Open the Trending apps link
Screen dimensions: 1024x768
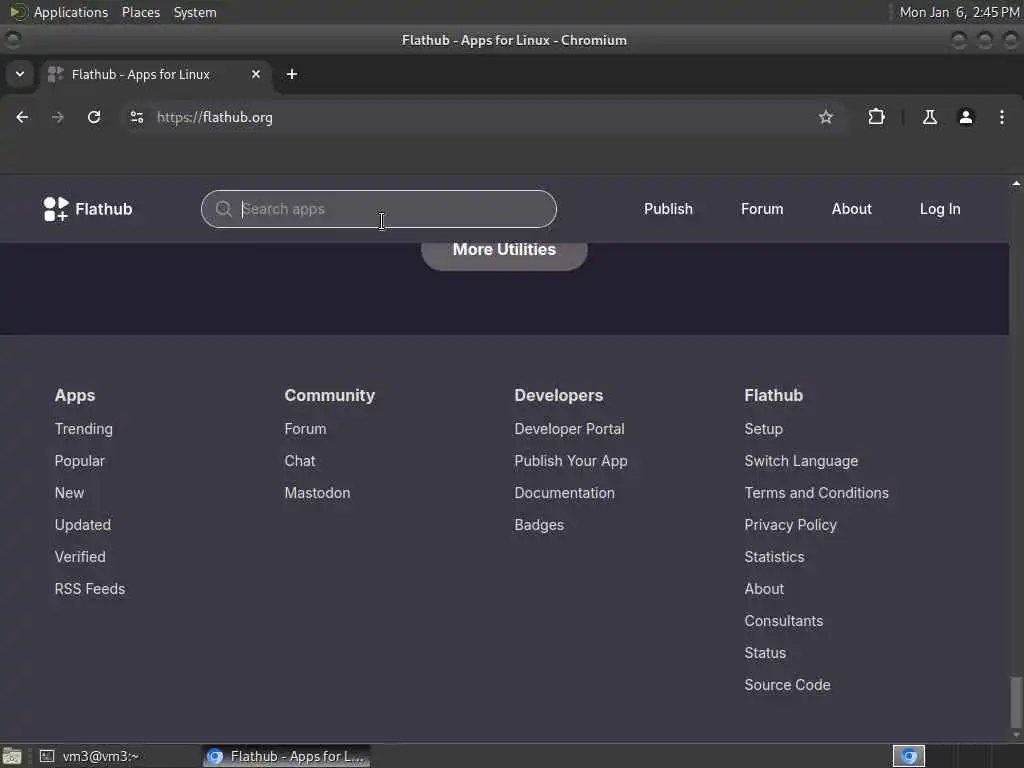(84, 429)
